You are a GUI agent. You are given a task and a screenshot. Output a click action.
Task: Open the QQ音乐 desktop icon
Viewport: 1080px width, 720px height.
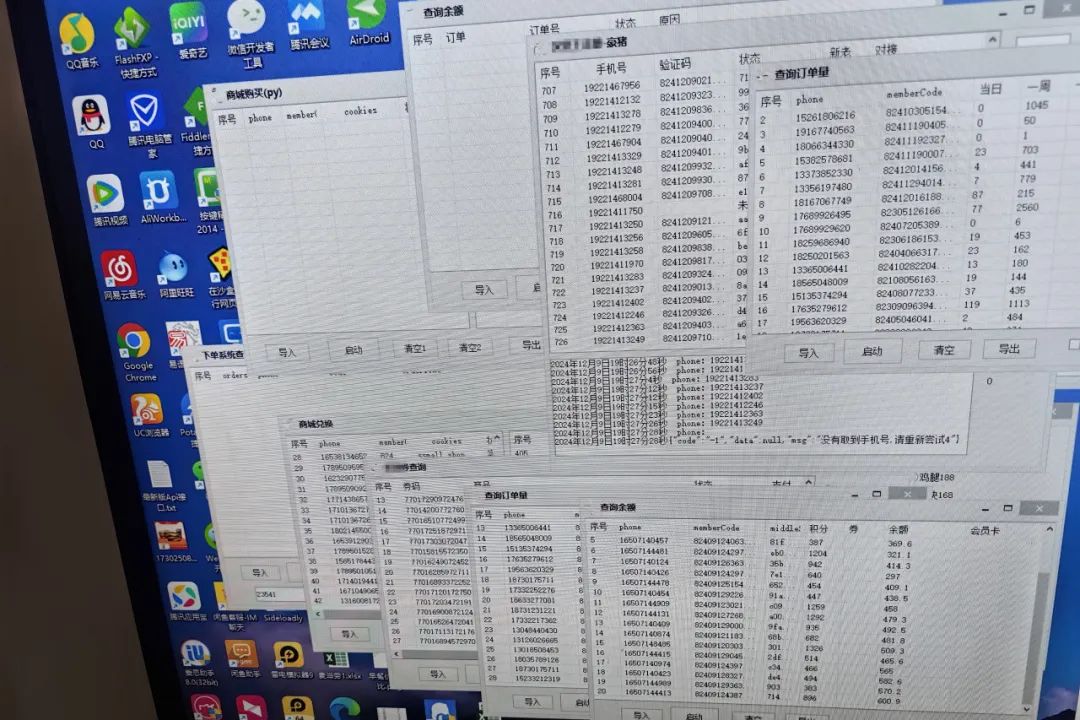[x=76, y=35]
